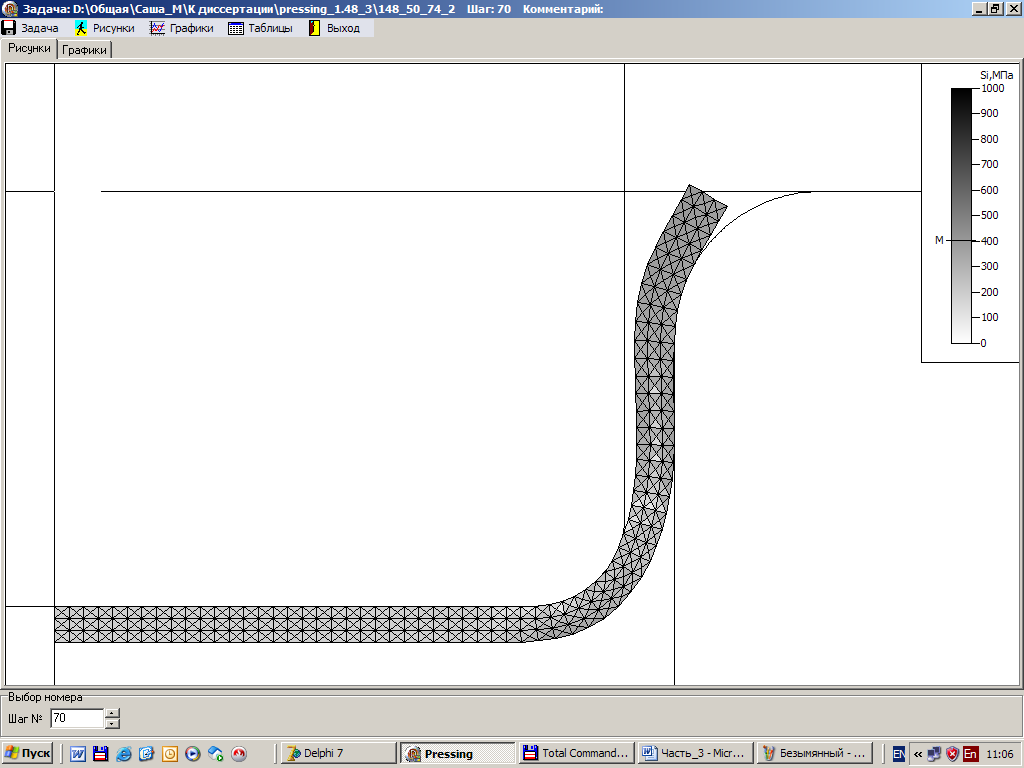Click the Таблицы table icon
Viewport: 1024px width, 768px height.
(x=236, y=28)
